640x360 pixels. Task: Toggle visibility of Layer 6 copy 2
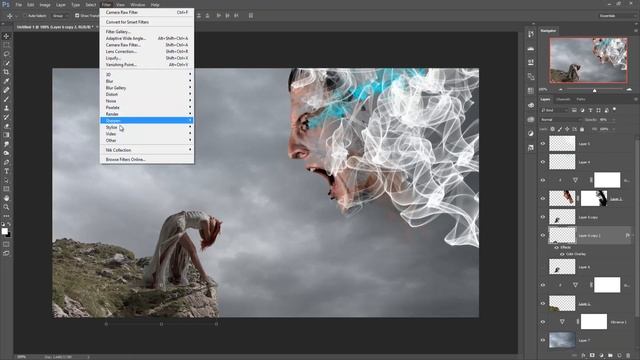(x=543, y=236)
